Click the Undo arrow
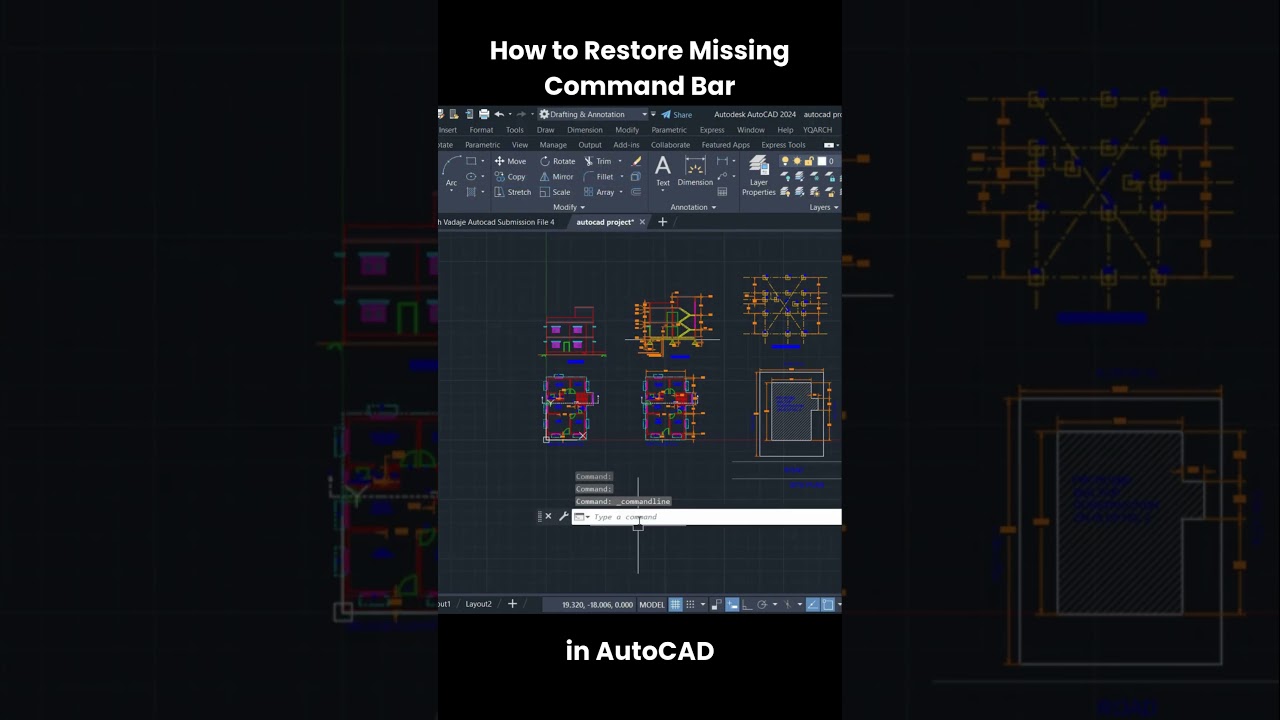The width and height of the screenshot is (1280, 720). pos(499,114)
